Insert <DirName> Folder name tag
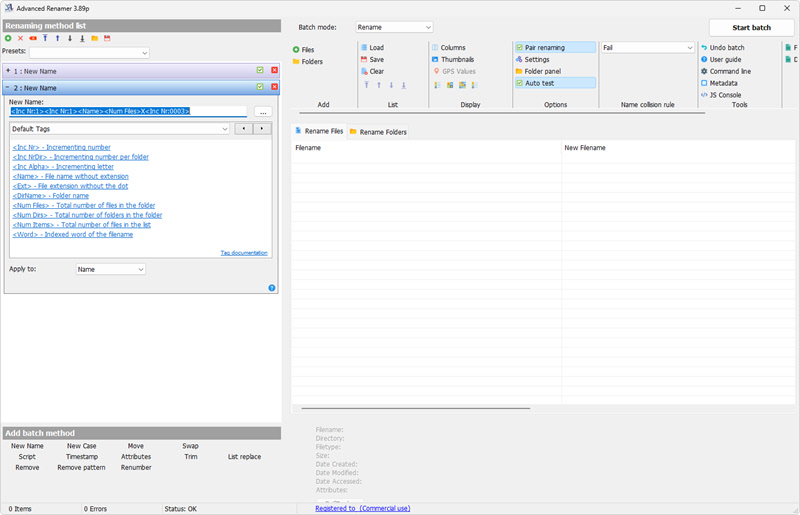Viewport: 800px width, 515px height. pyautogui.click(x=51, y=196)
